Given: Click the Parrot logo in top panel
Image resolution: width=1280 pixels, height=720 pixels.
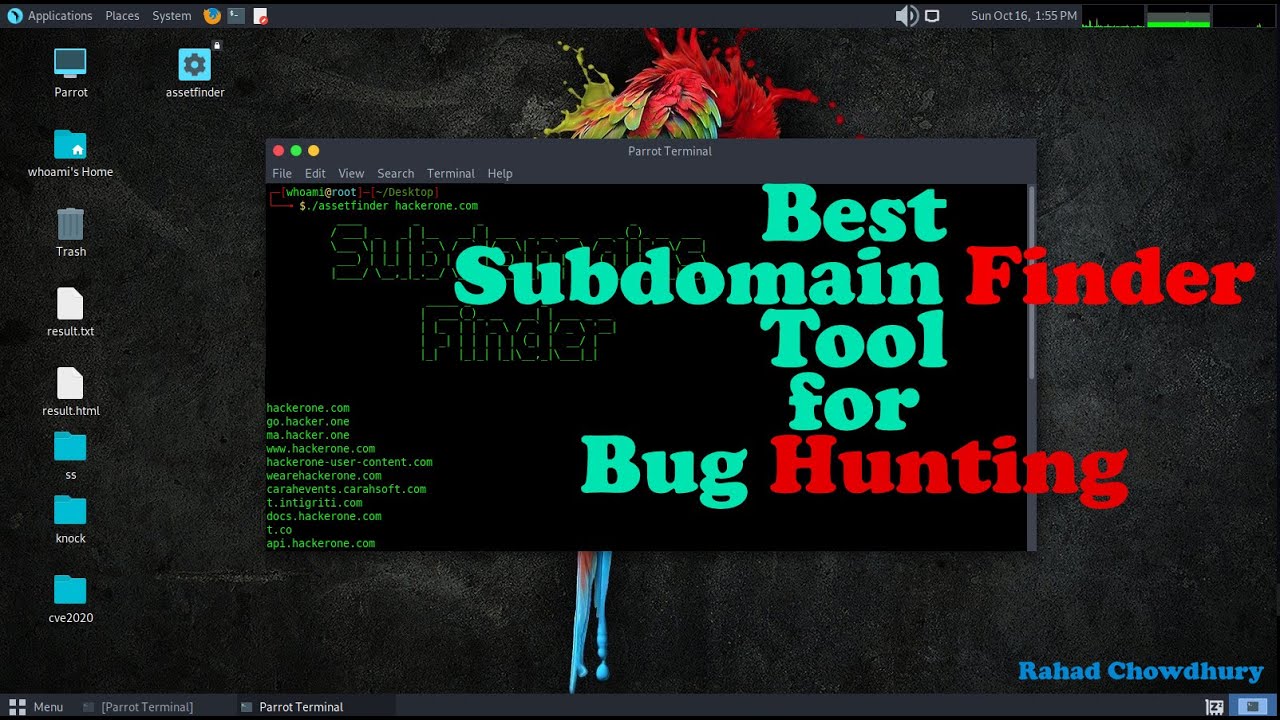Looking at the screenshot, I should point(14,15).
